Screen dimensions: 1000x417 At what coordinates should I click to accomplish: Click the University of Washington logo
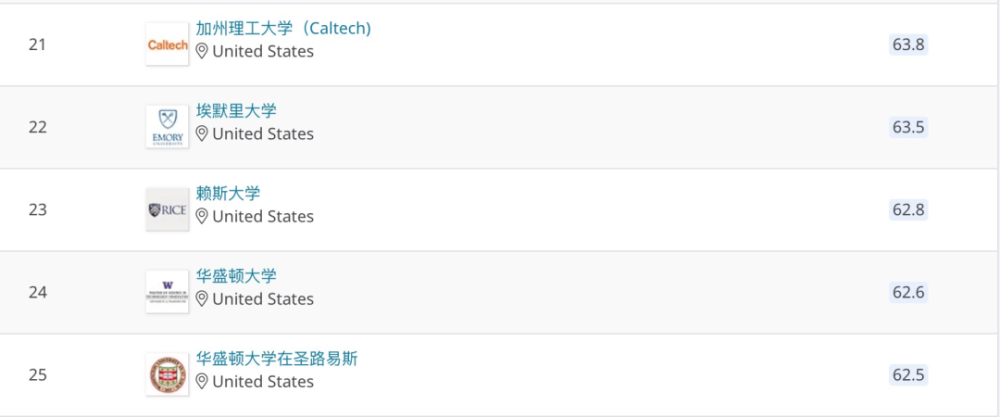tap(167, 291)
